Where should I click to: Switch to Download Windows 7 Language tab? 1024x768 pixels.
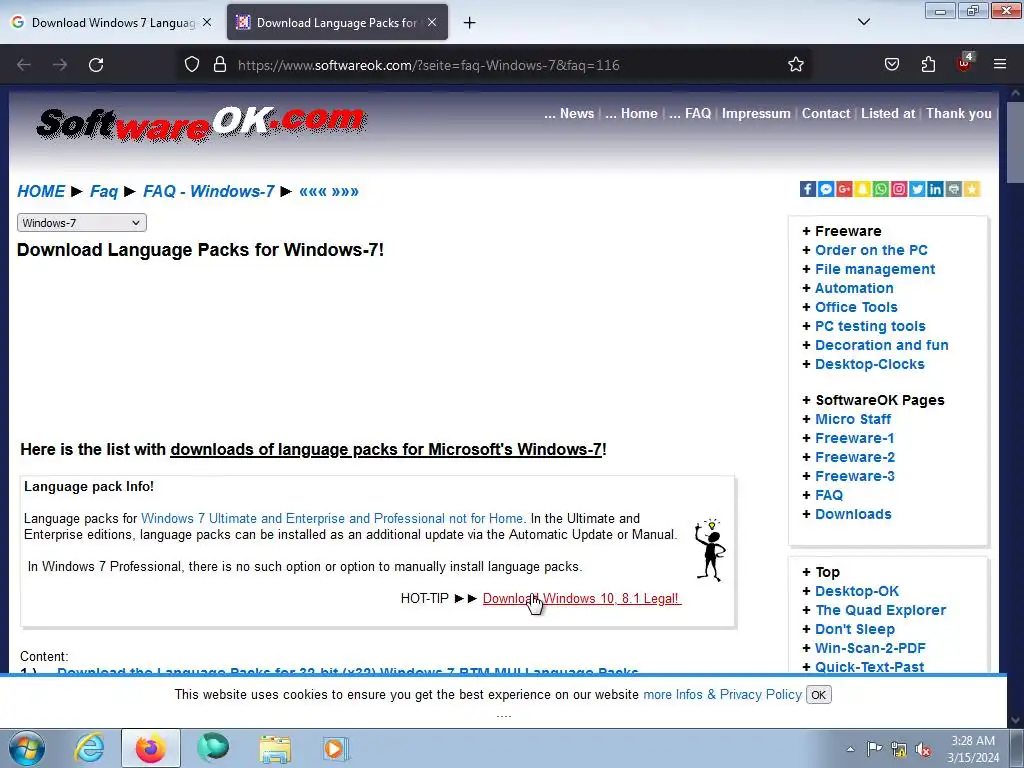click(111, 22)
